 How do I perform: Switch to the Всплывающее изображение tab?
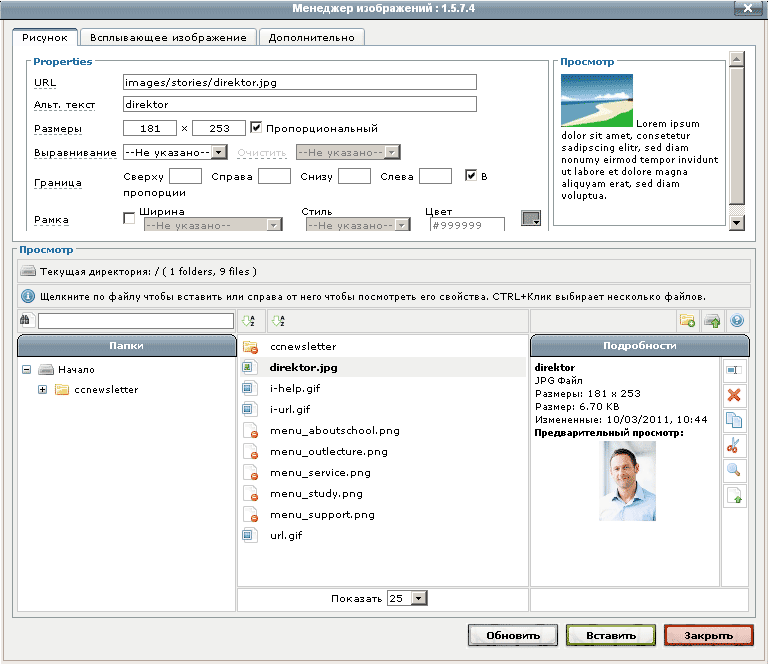(168, 37)
